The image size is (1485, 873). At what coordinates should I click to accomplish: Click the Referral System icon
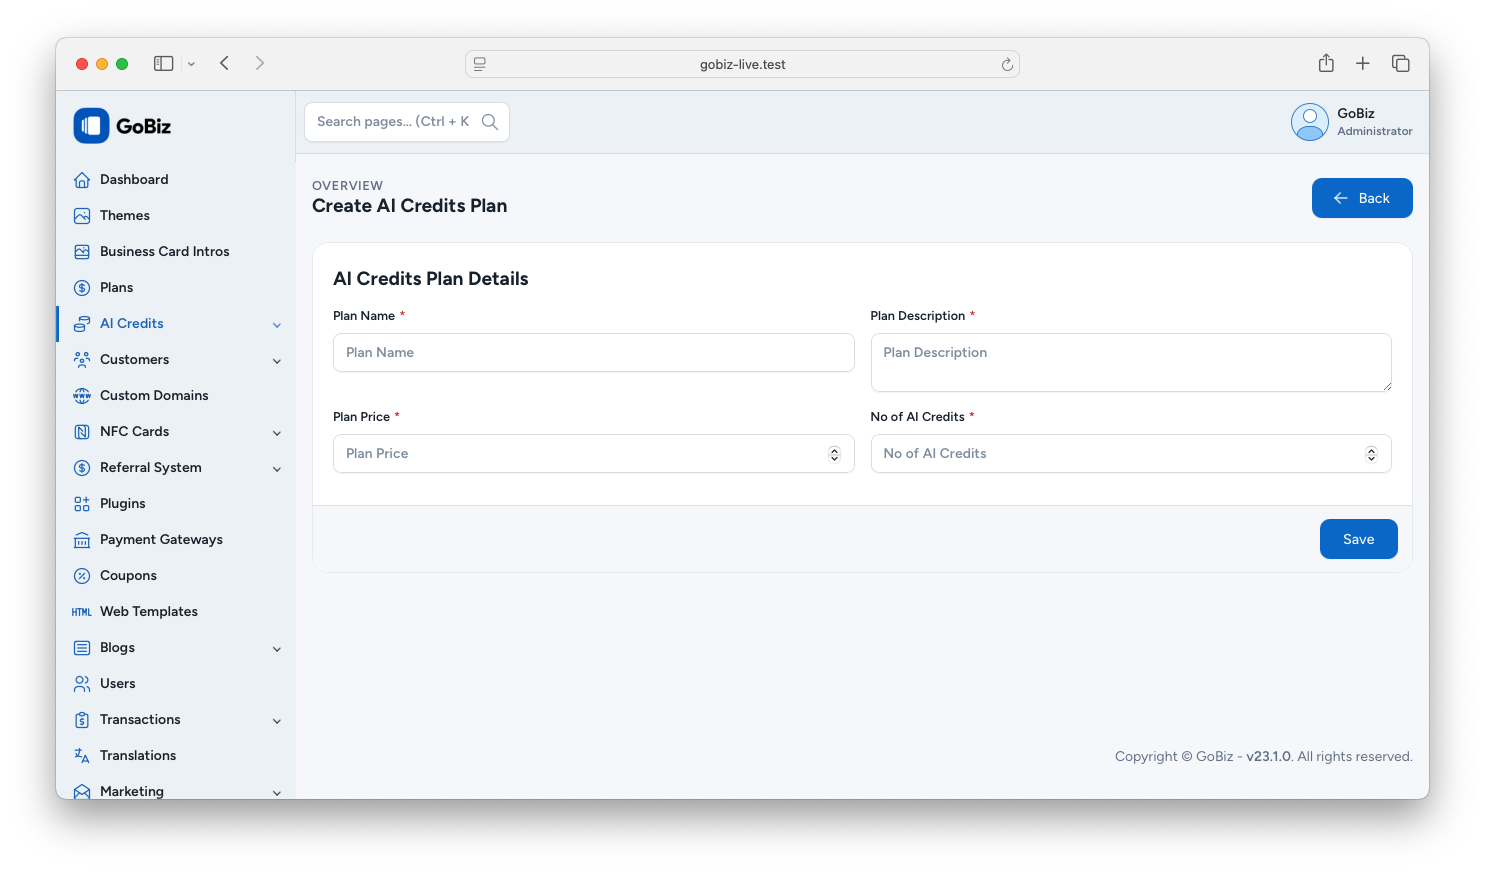click(82, 468)
